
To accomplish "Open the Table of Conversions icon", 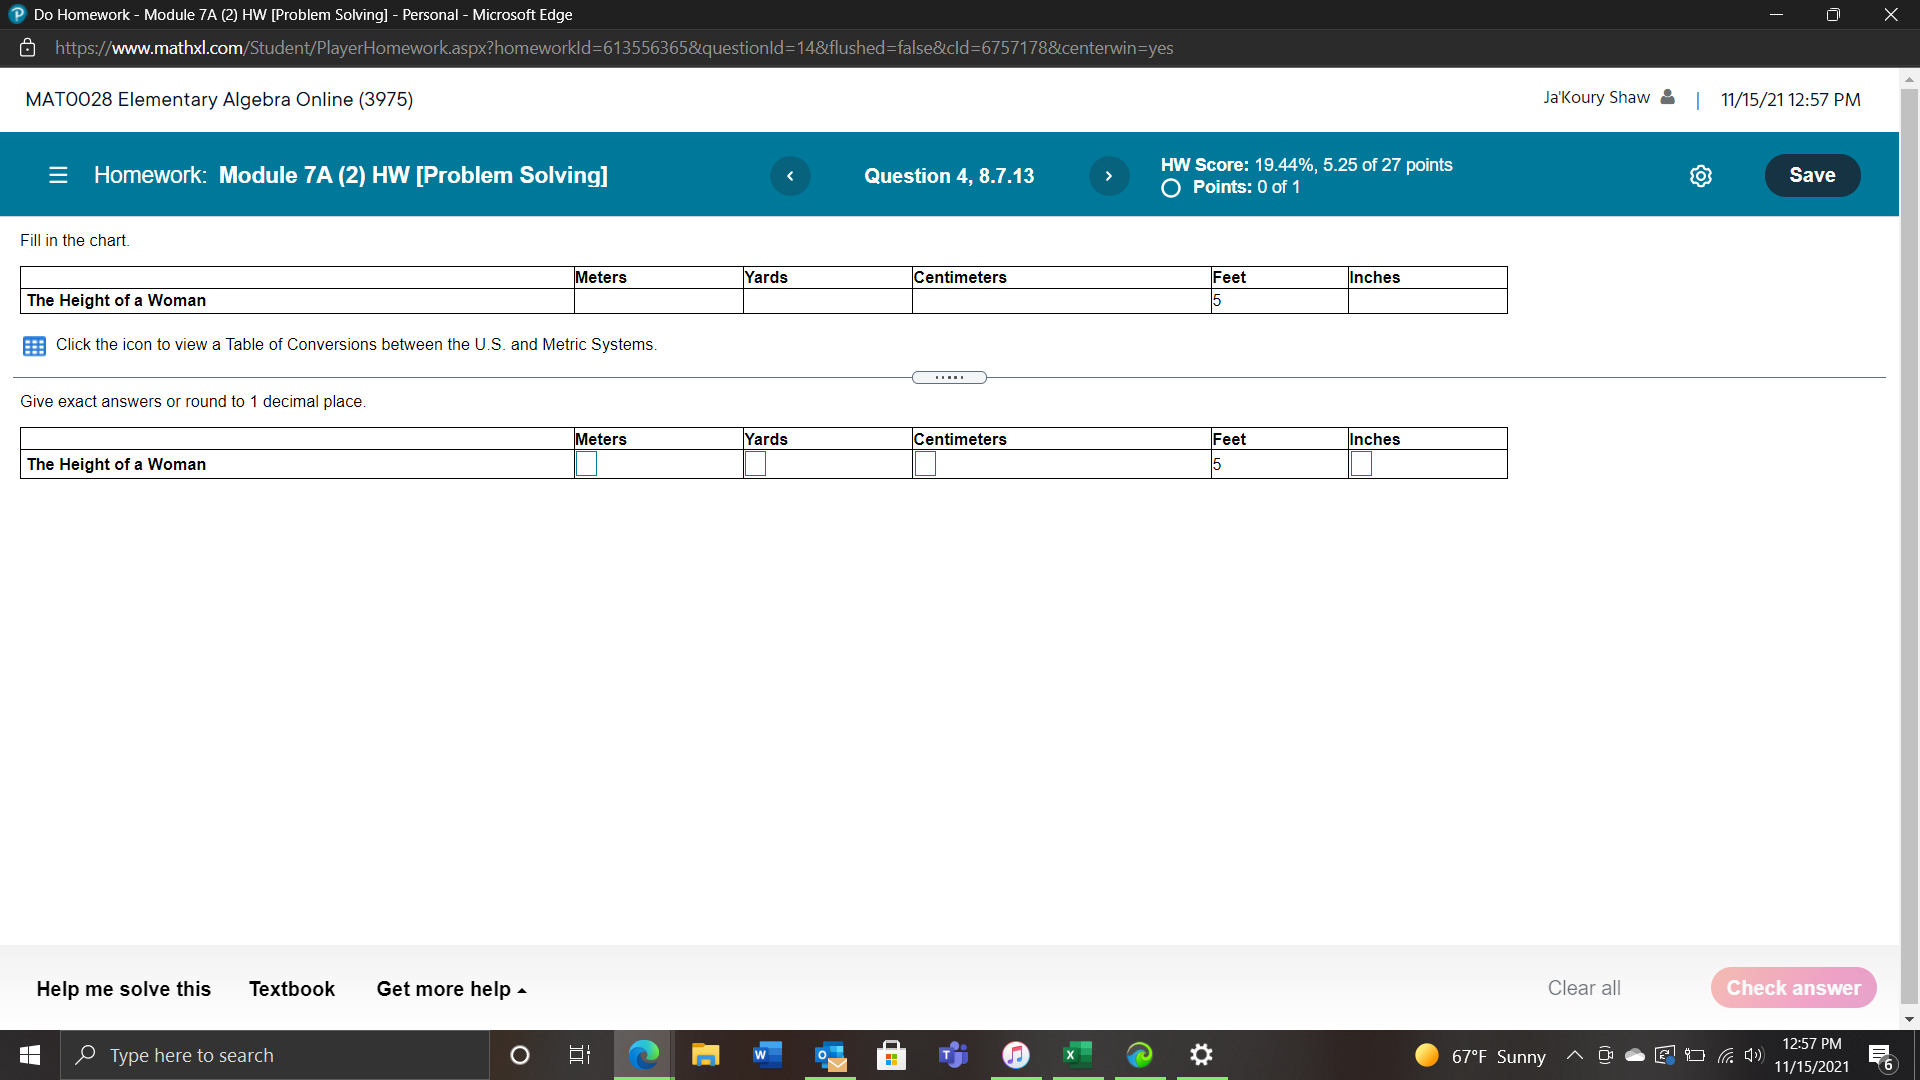I will point(34,345).
